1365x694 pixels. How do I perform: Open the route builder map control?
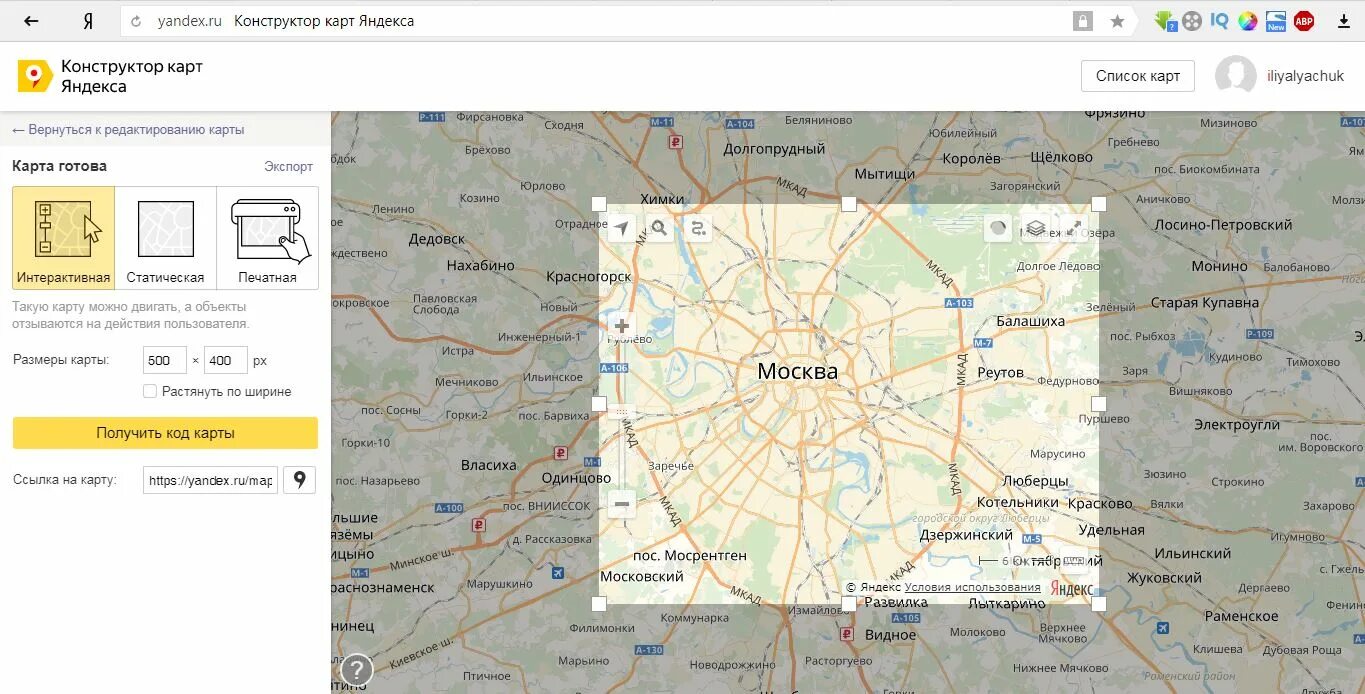click(698, 229)
